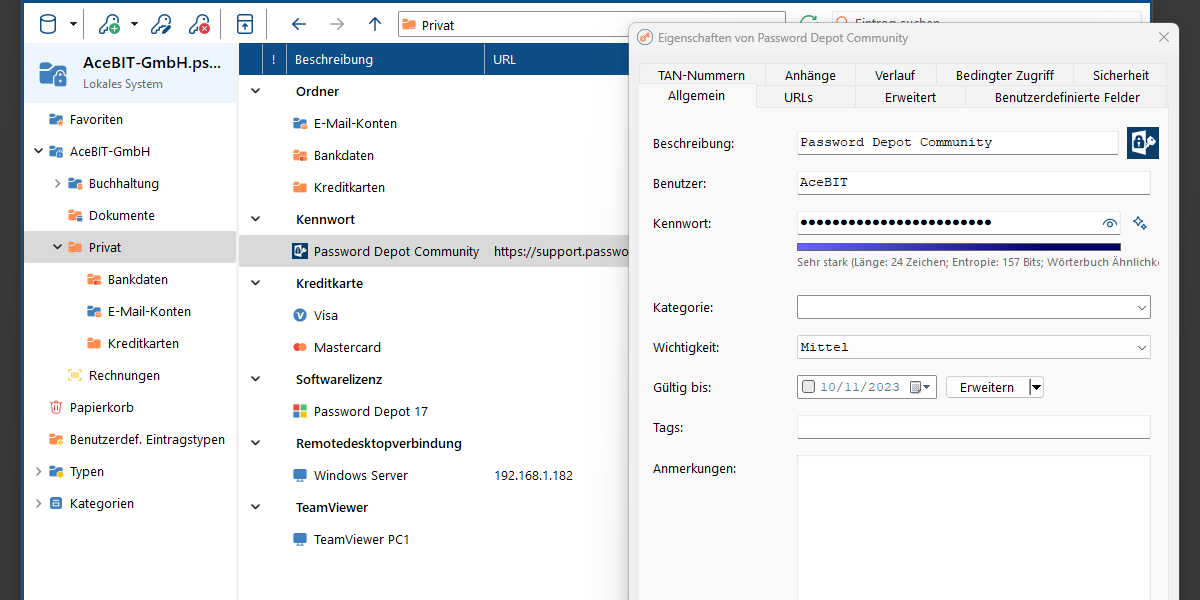The width and height of the screenshot is (1200, 600).
Task: Click the E-Mail-Konten folder icon in list
Action: [x=300, y=123]
